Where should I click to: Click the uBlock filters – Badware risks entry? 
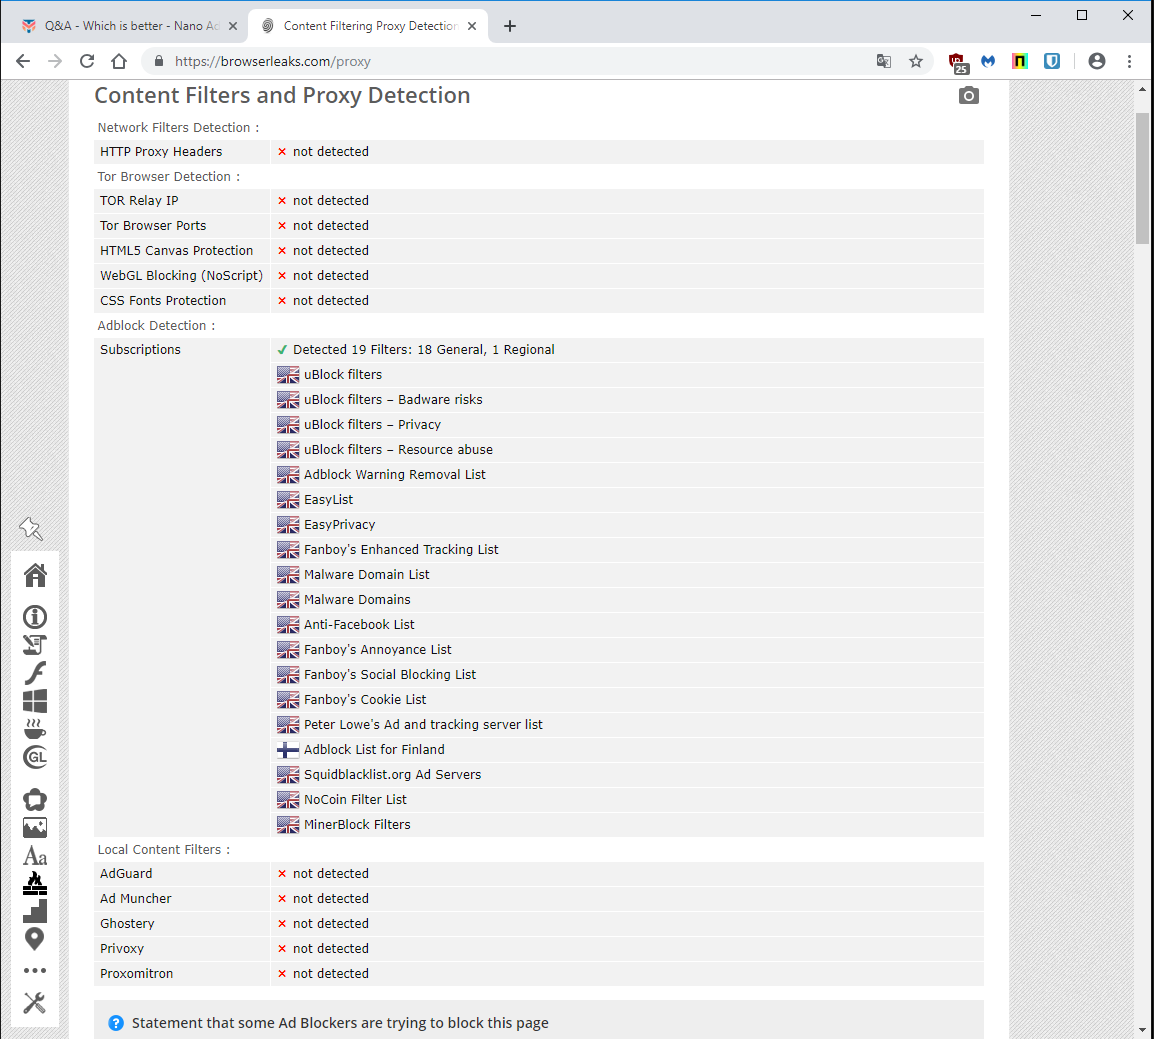pos(393,400)
